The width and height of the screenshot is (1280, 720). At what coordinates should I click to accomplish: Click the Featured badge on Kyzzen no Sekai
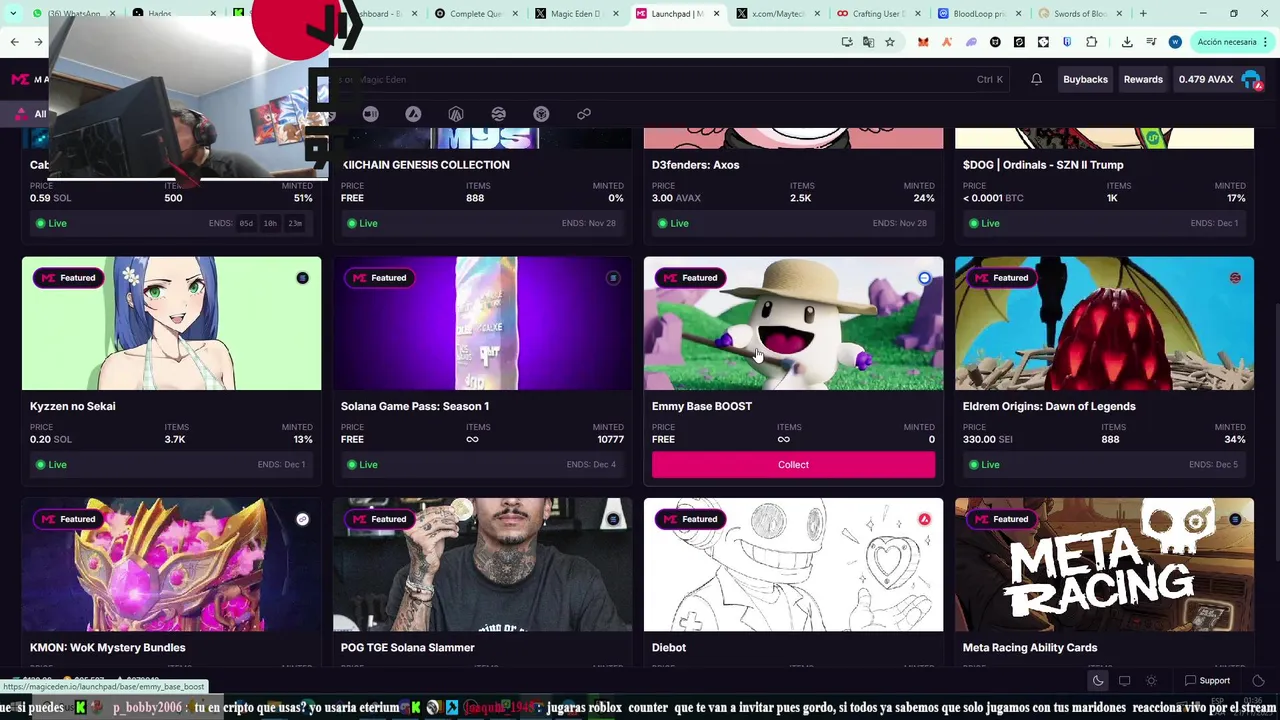tap(68, 278)
